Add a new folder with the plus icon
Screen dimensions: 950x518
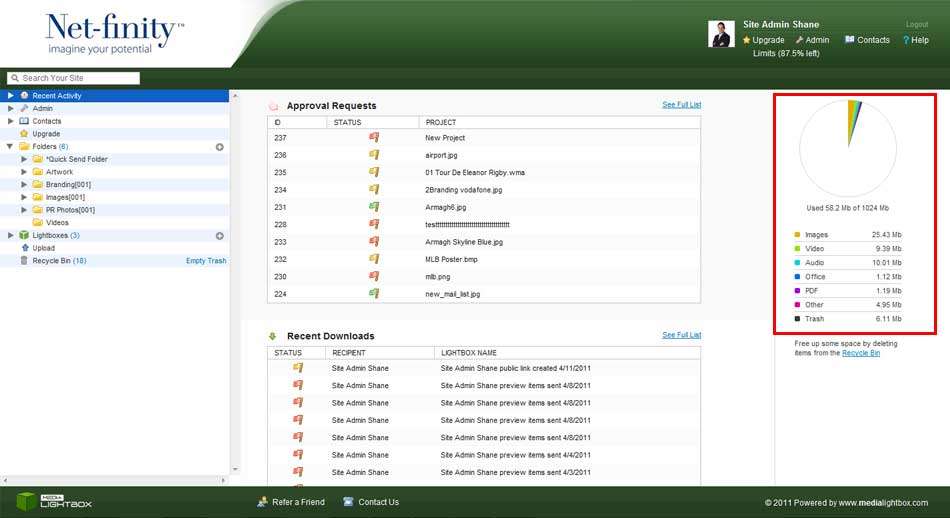coord(219,147)
